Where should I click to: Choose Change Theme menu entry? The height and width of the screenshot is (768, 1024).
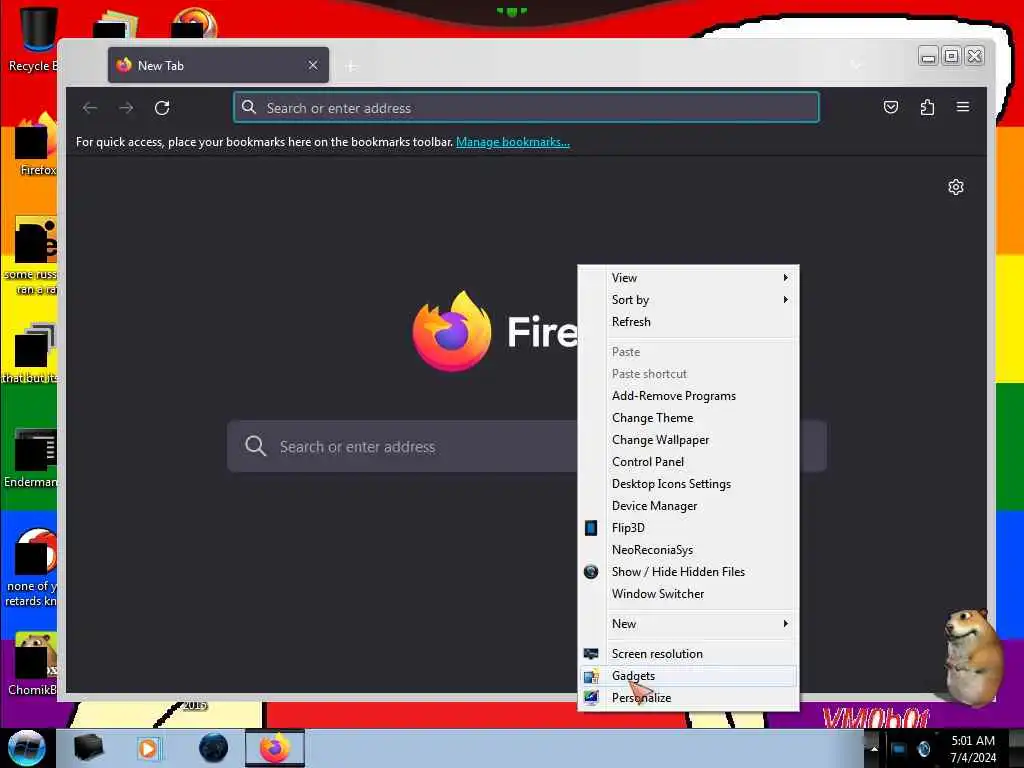tap(688, 418)
